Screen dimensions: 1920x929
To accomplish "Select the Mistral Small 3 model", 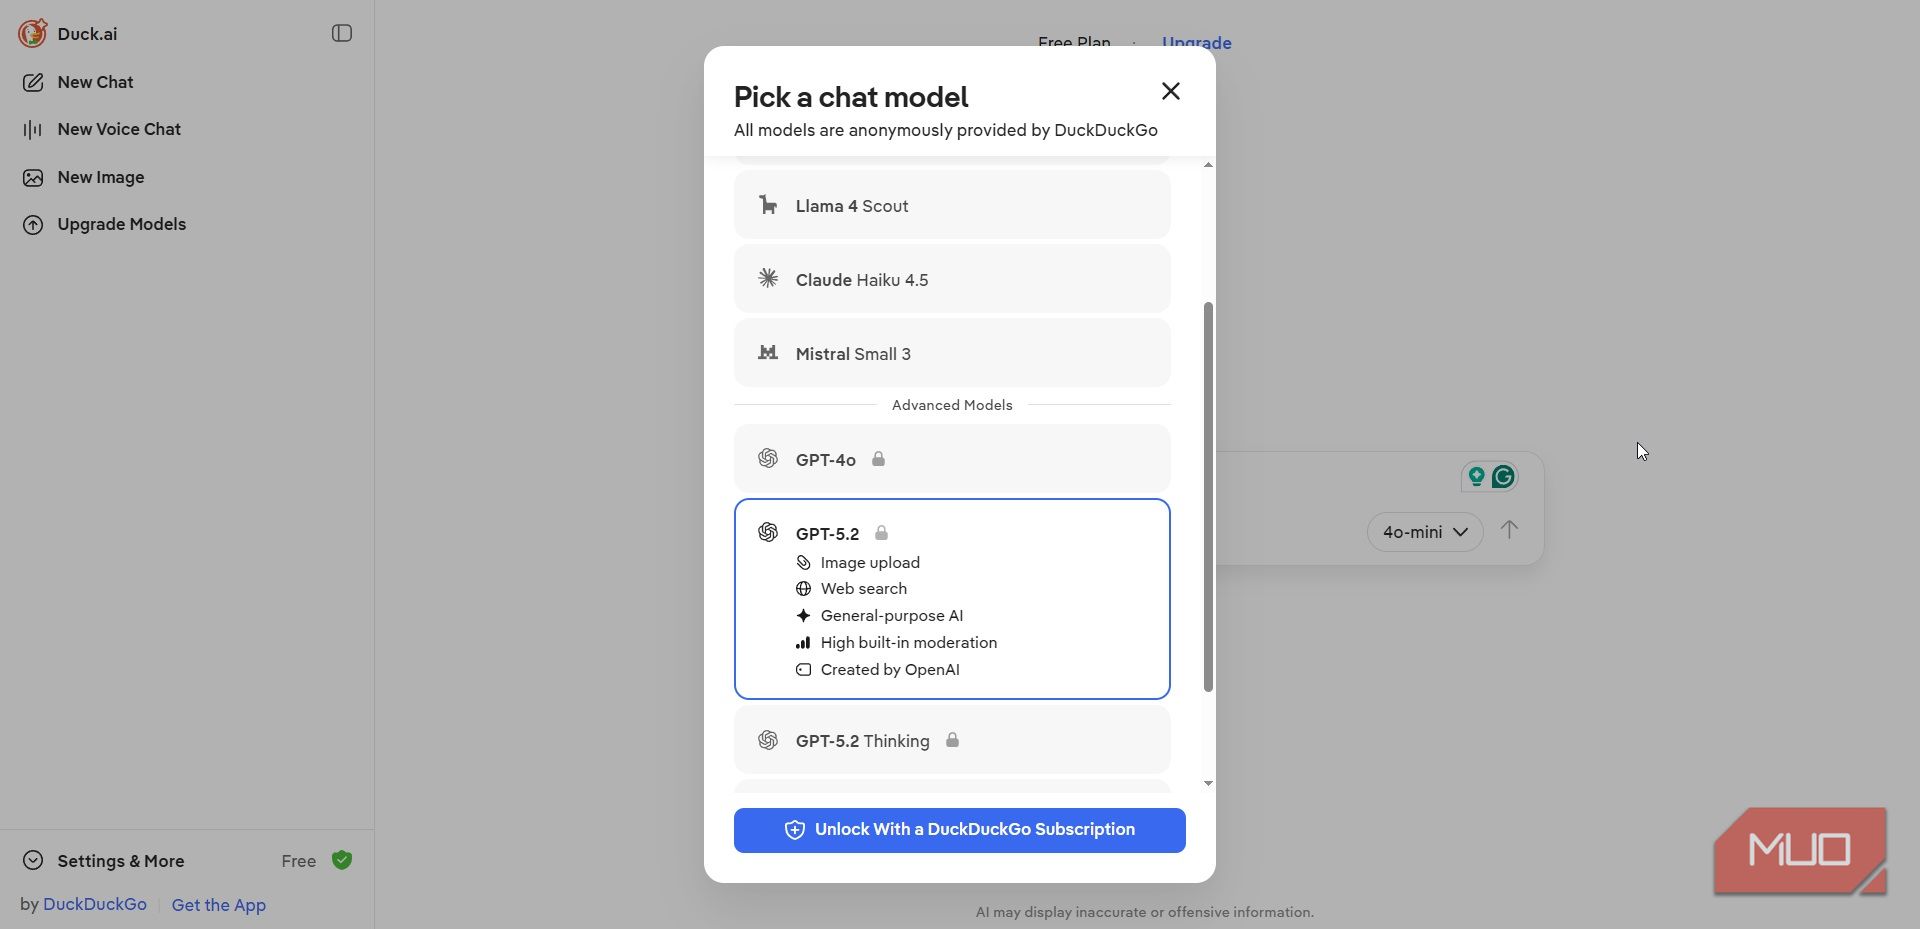I will (x=952, y=353).
